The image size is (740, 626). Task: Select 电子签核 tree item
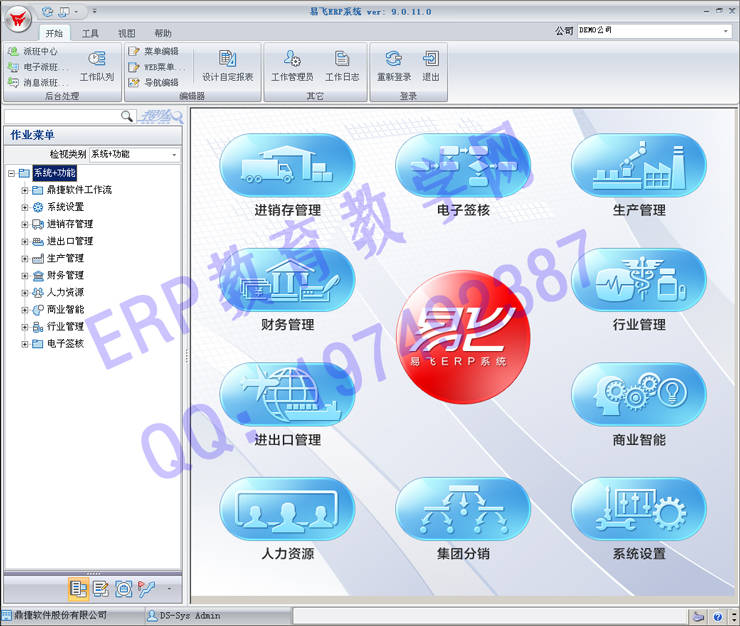pyautogui.click(x=66, y=344)
